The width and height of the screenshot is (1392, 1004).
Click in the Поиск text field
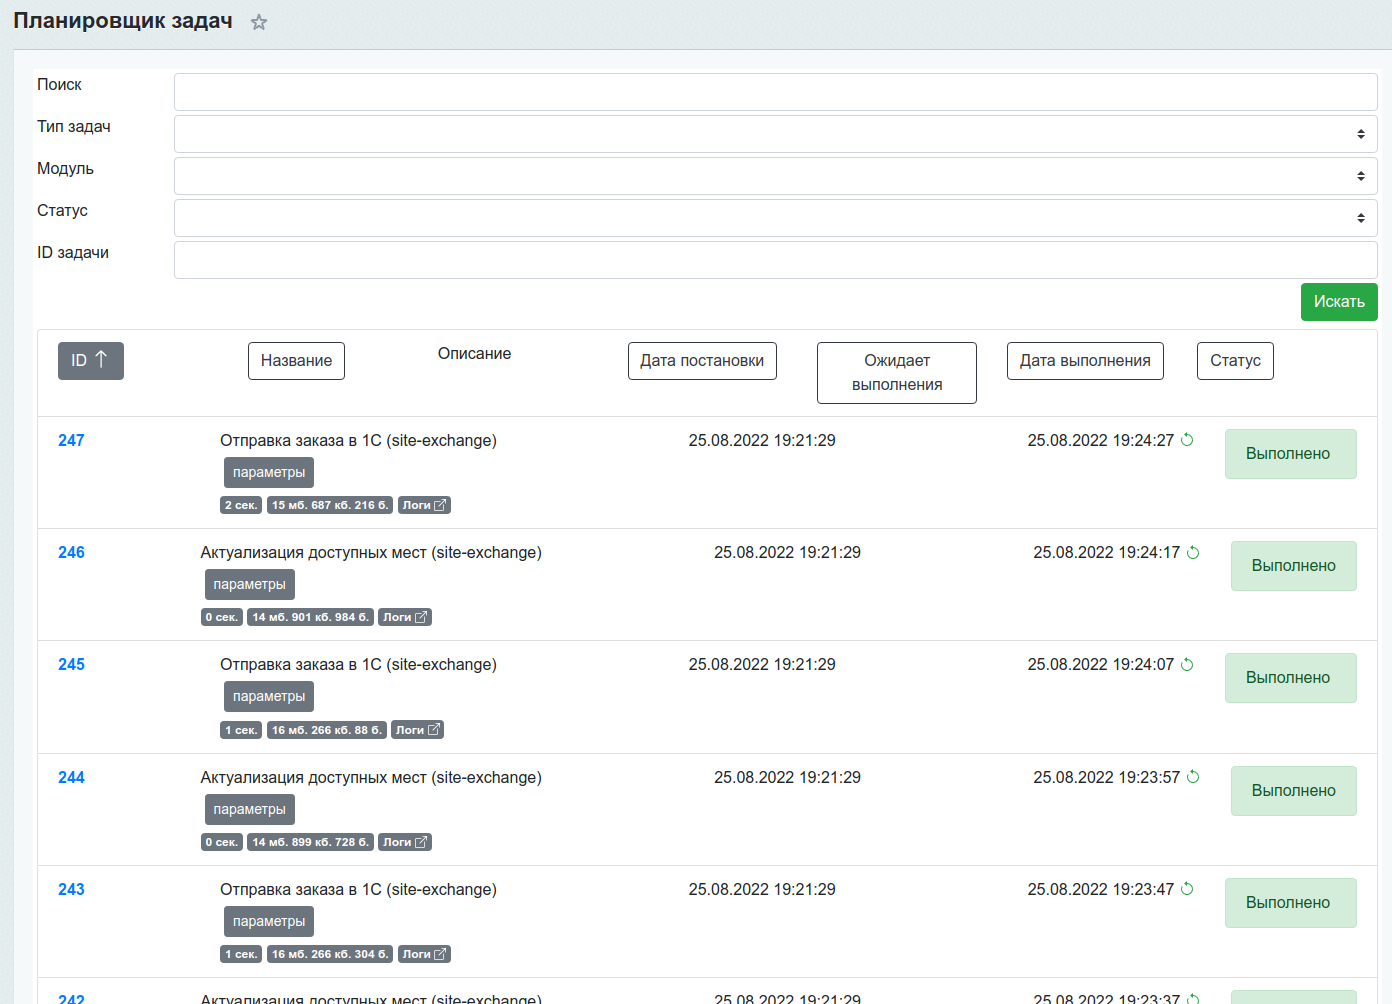tap(775, 92)
